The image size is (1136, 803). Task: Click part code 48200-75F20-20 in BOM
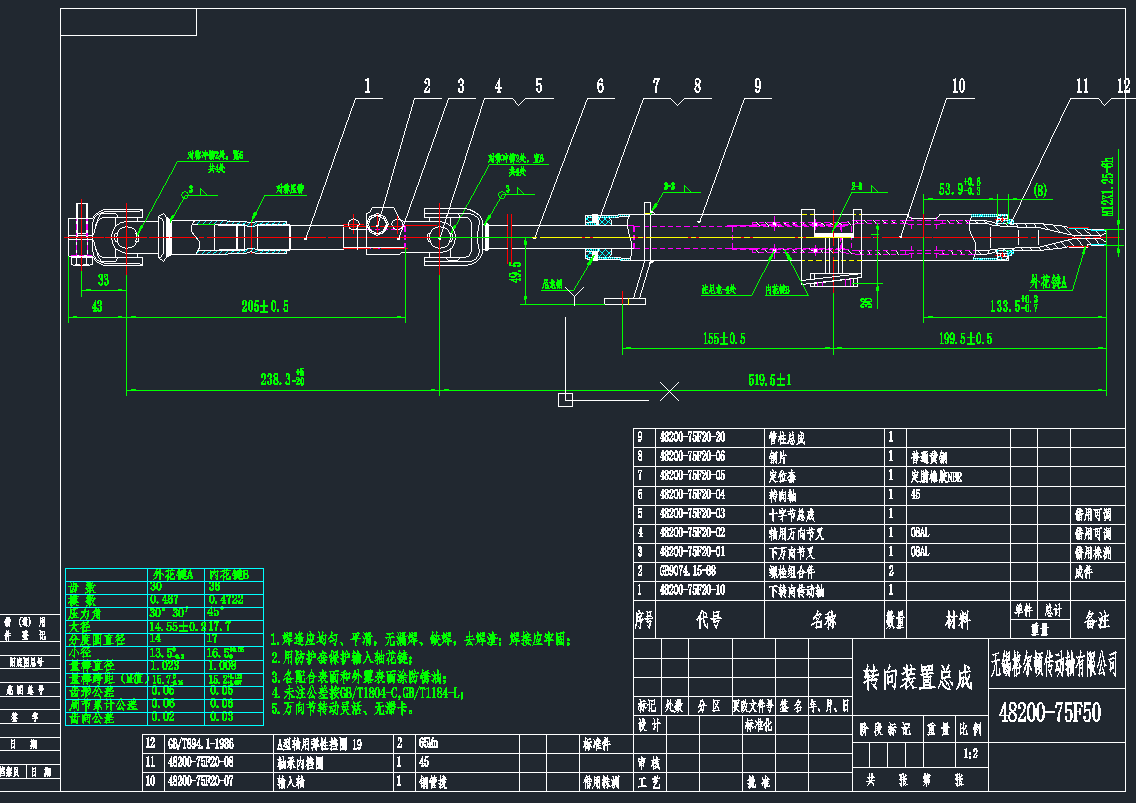(692, 438)
